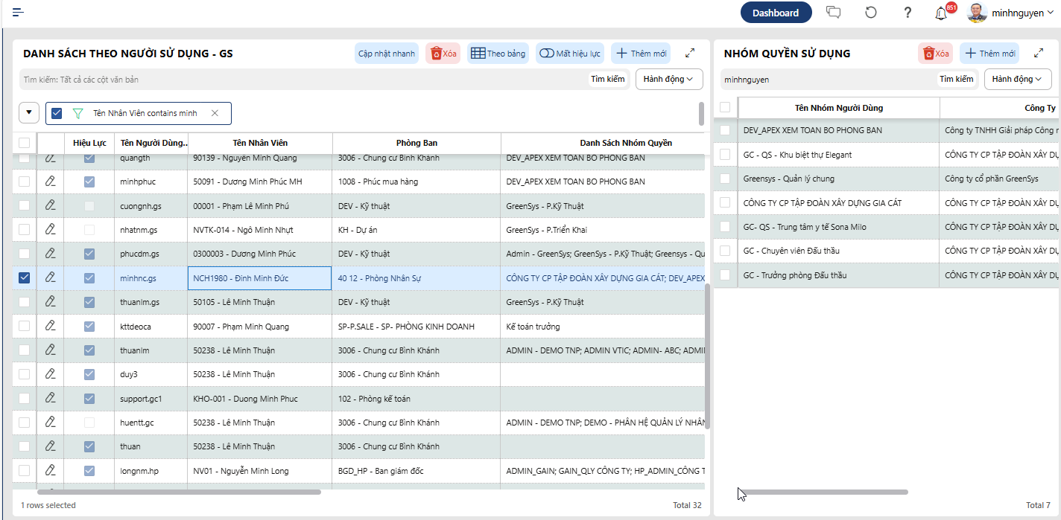The image size is (1061, 520).
Task: Select all in Nhóm Quyền header checkbox
Action: tap(725, 107)
